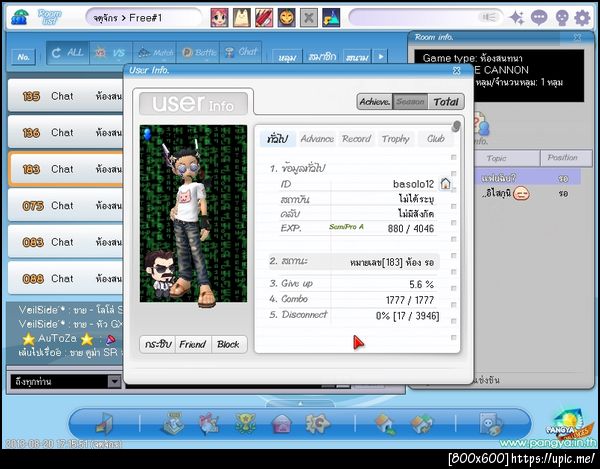Click the stairs building icon in bottom toolbar
The image size is (600, 469).
pyautogui.click(x=173, y=423)
